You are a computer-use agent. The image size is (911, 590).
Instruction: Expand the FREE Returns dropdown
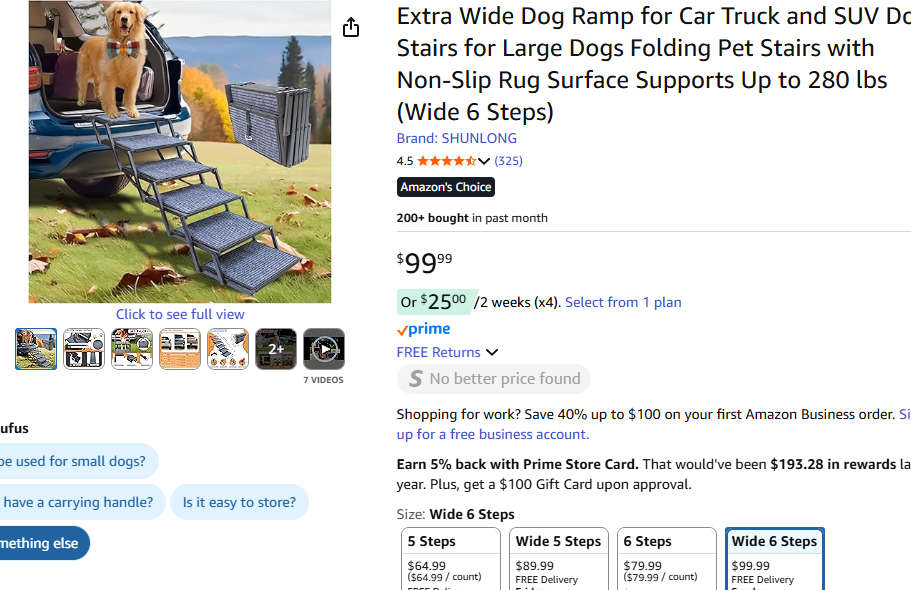pos(492,352)
